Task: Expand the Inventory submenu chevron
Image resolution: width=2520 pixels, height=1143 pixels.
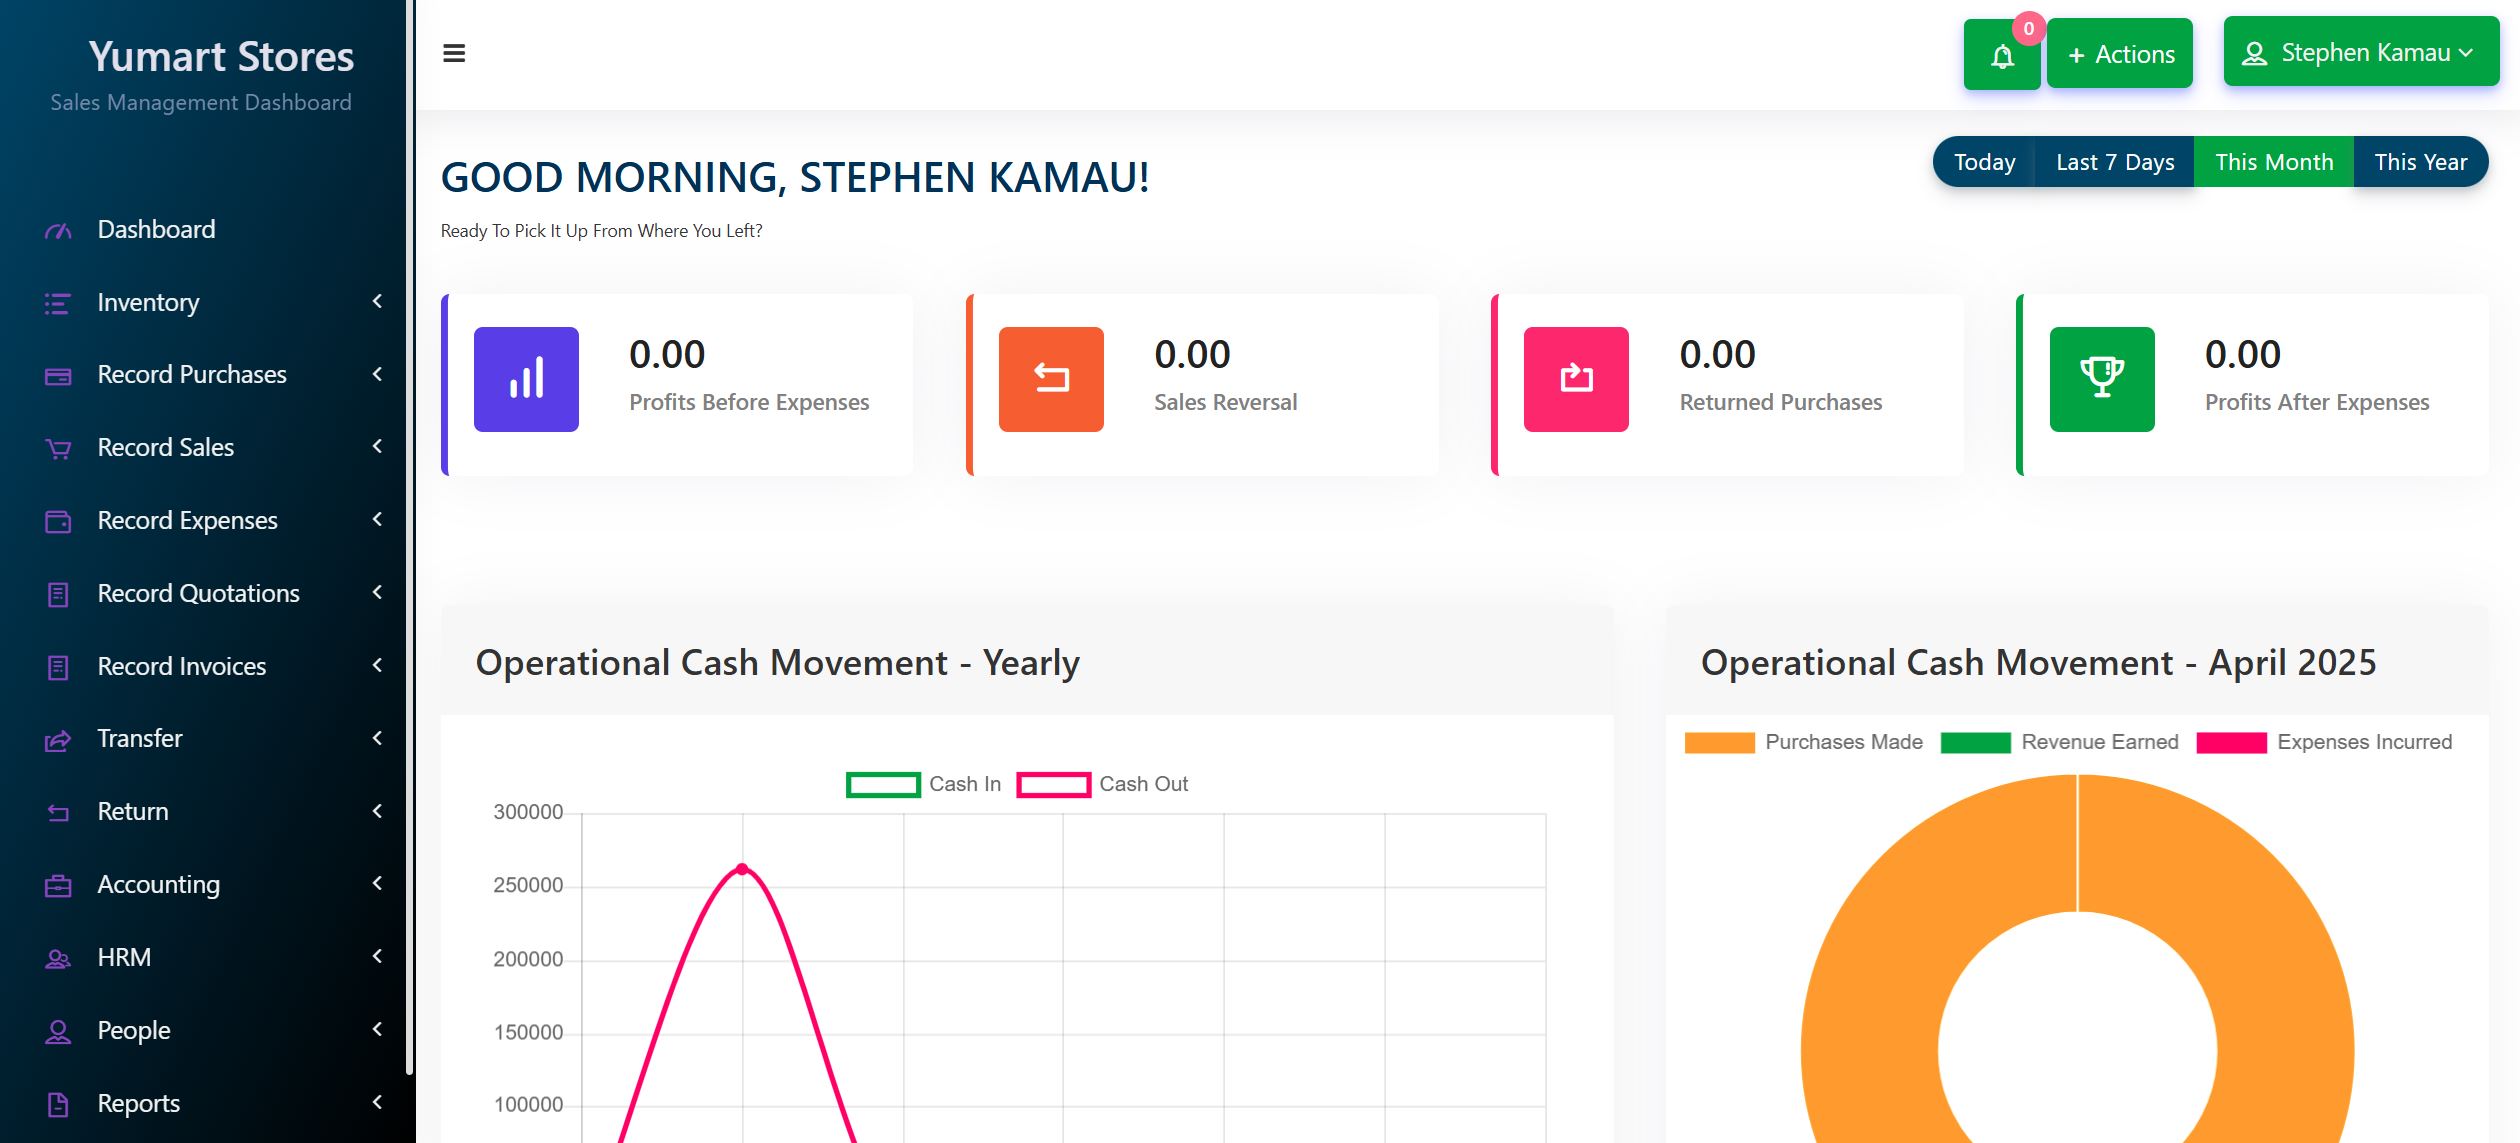Action: (377, 301)
